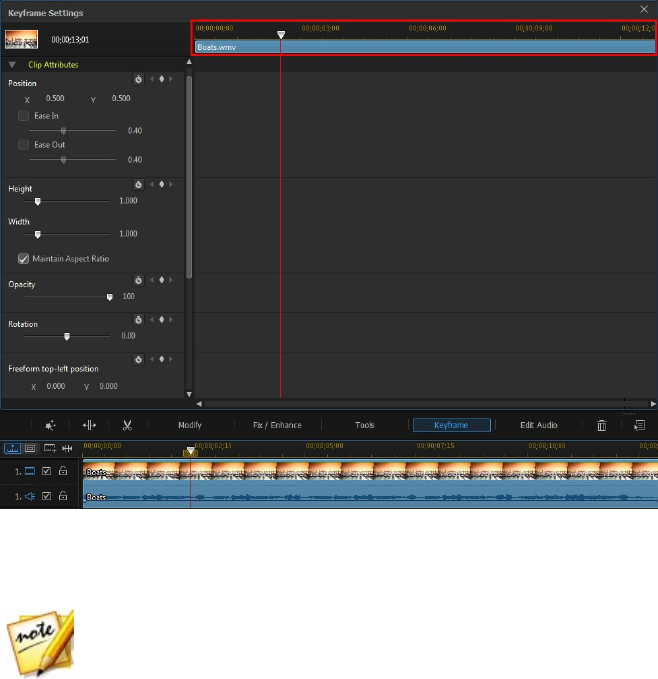Adjust the Opacity slider handle
This screenshot has width=658, height=679.
click(110, 297)
